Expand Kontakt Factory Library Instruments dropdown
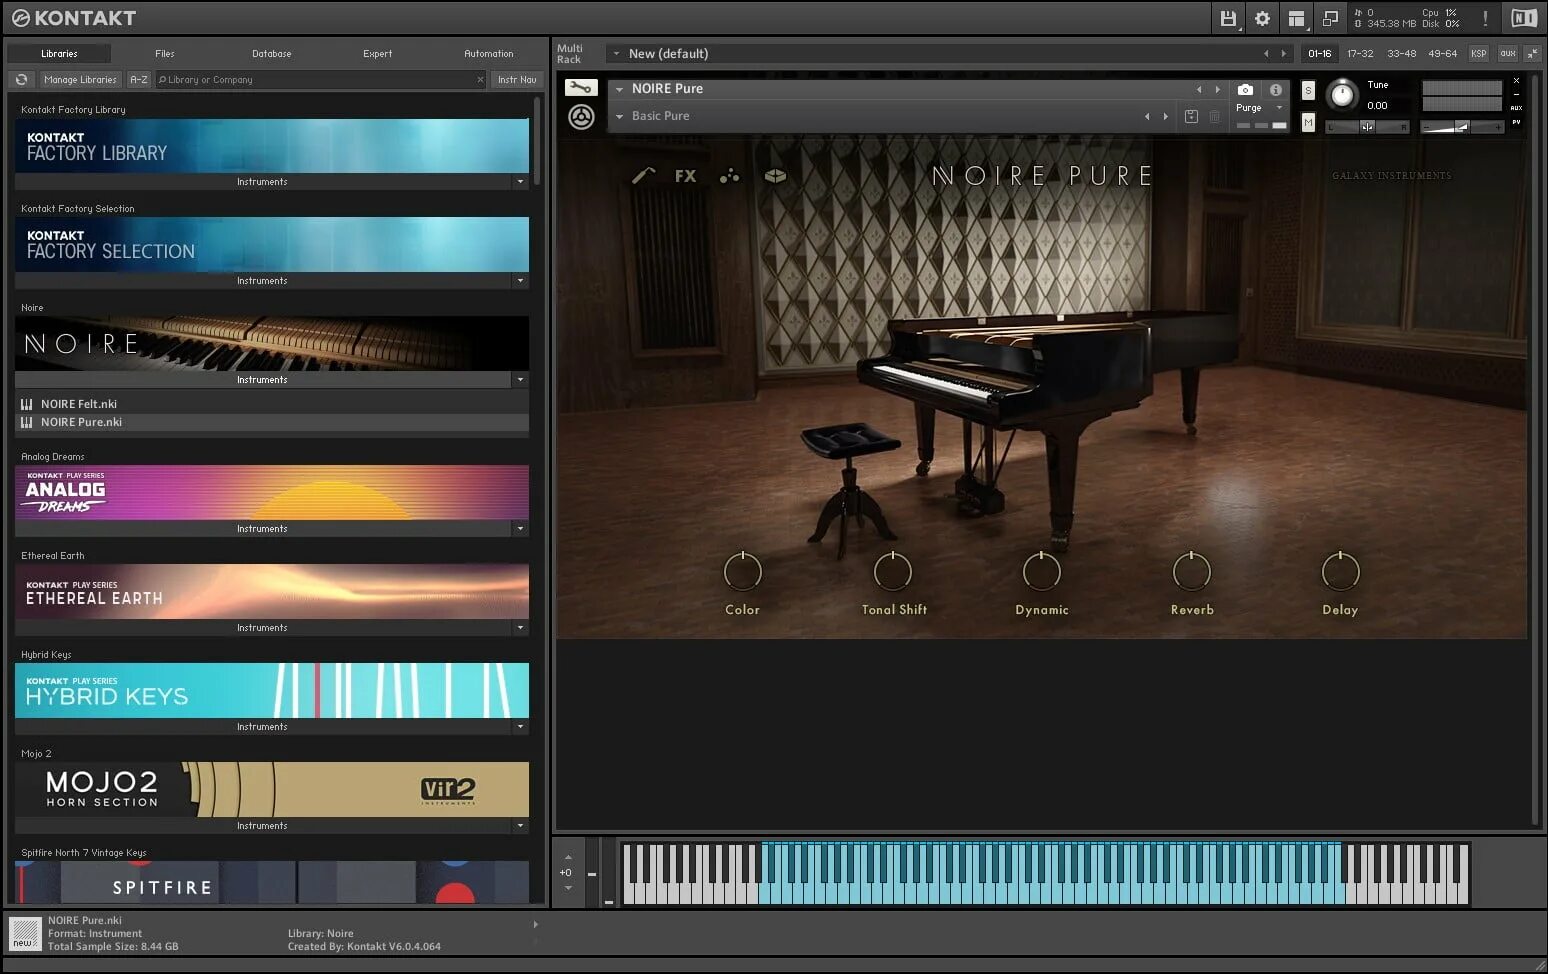 (x=520, y=182)
